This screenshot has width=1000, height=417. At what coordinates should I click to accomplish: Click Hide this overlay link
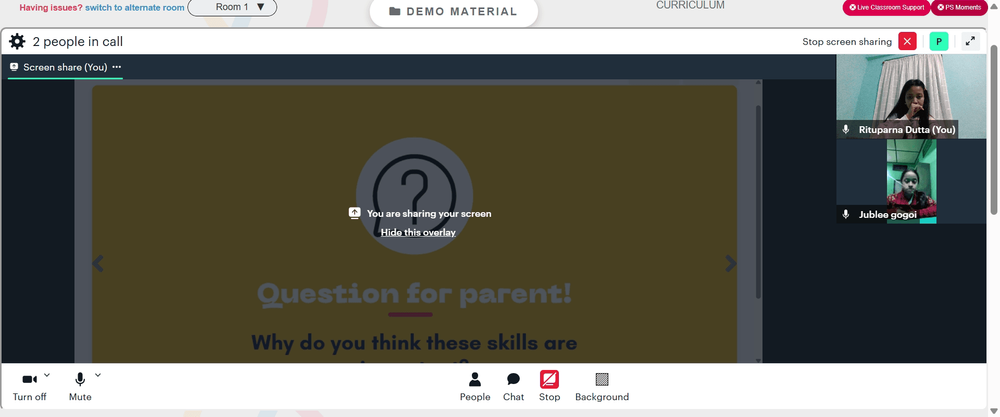coord(418,232)
